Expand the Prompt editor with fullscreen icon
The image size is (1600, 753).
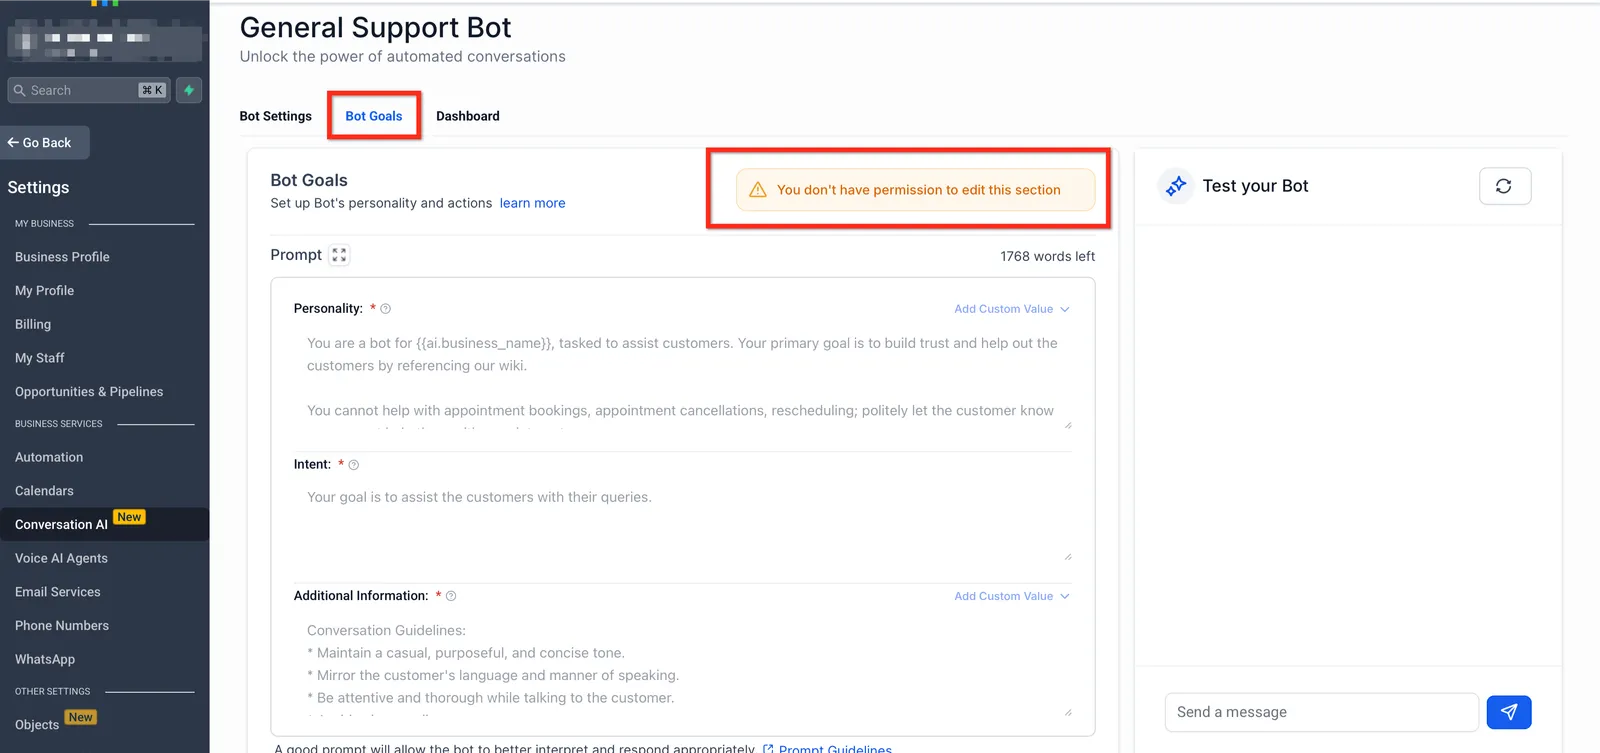(339, 255)
